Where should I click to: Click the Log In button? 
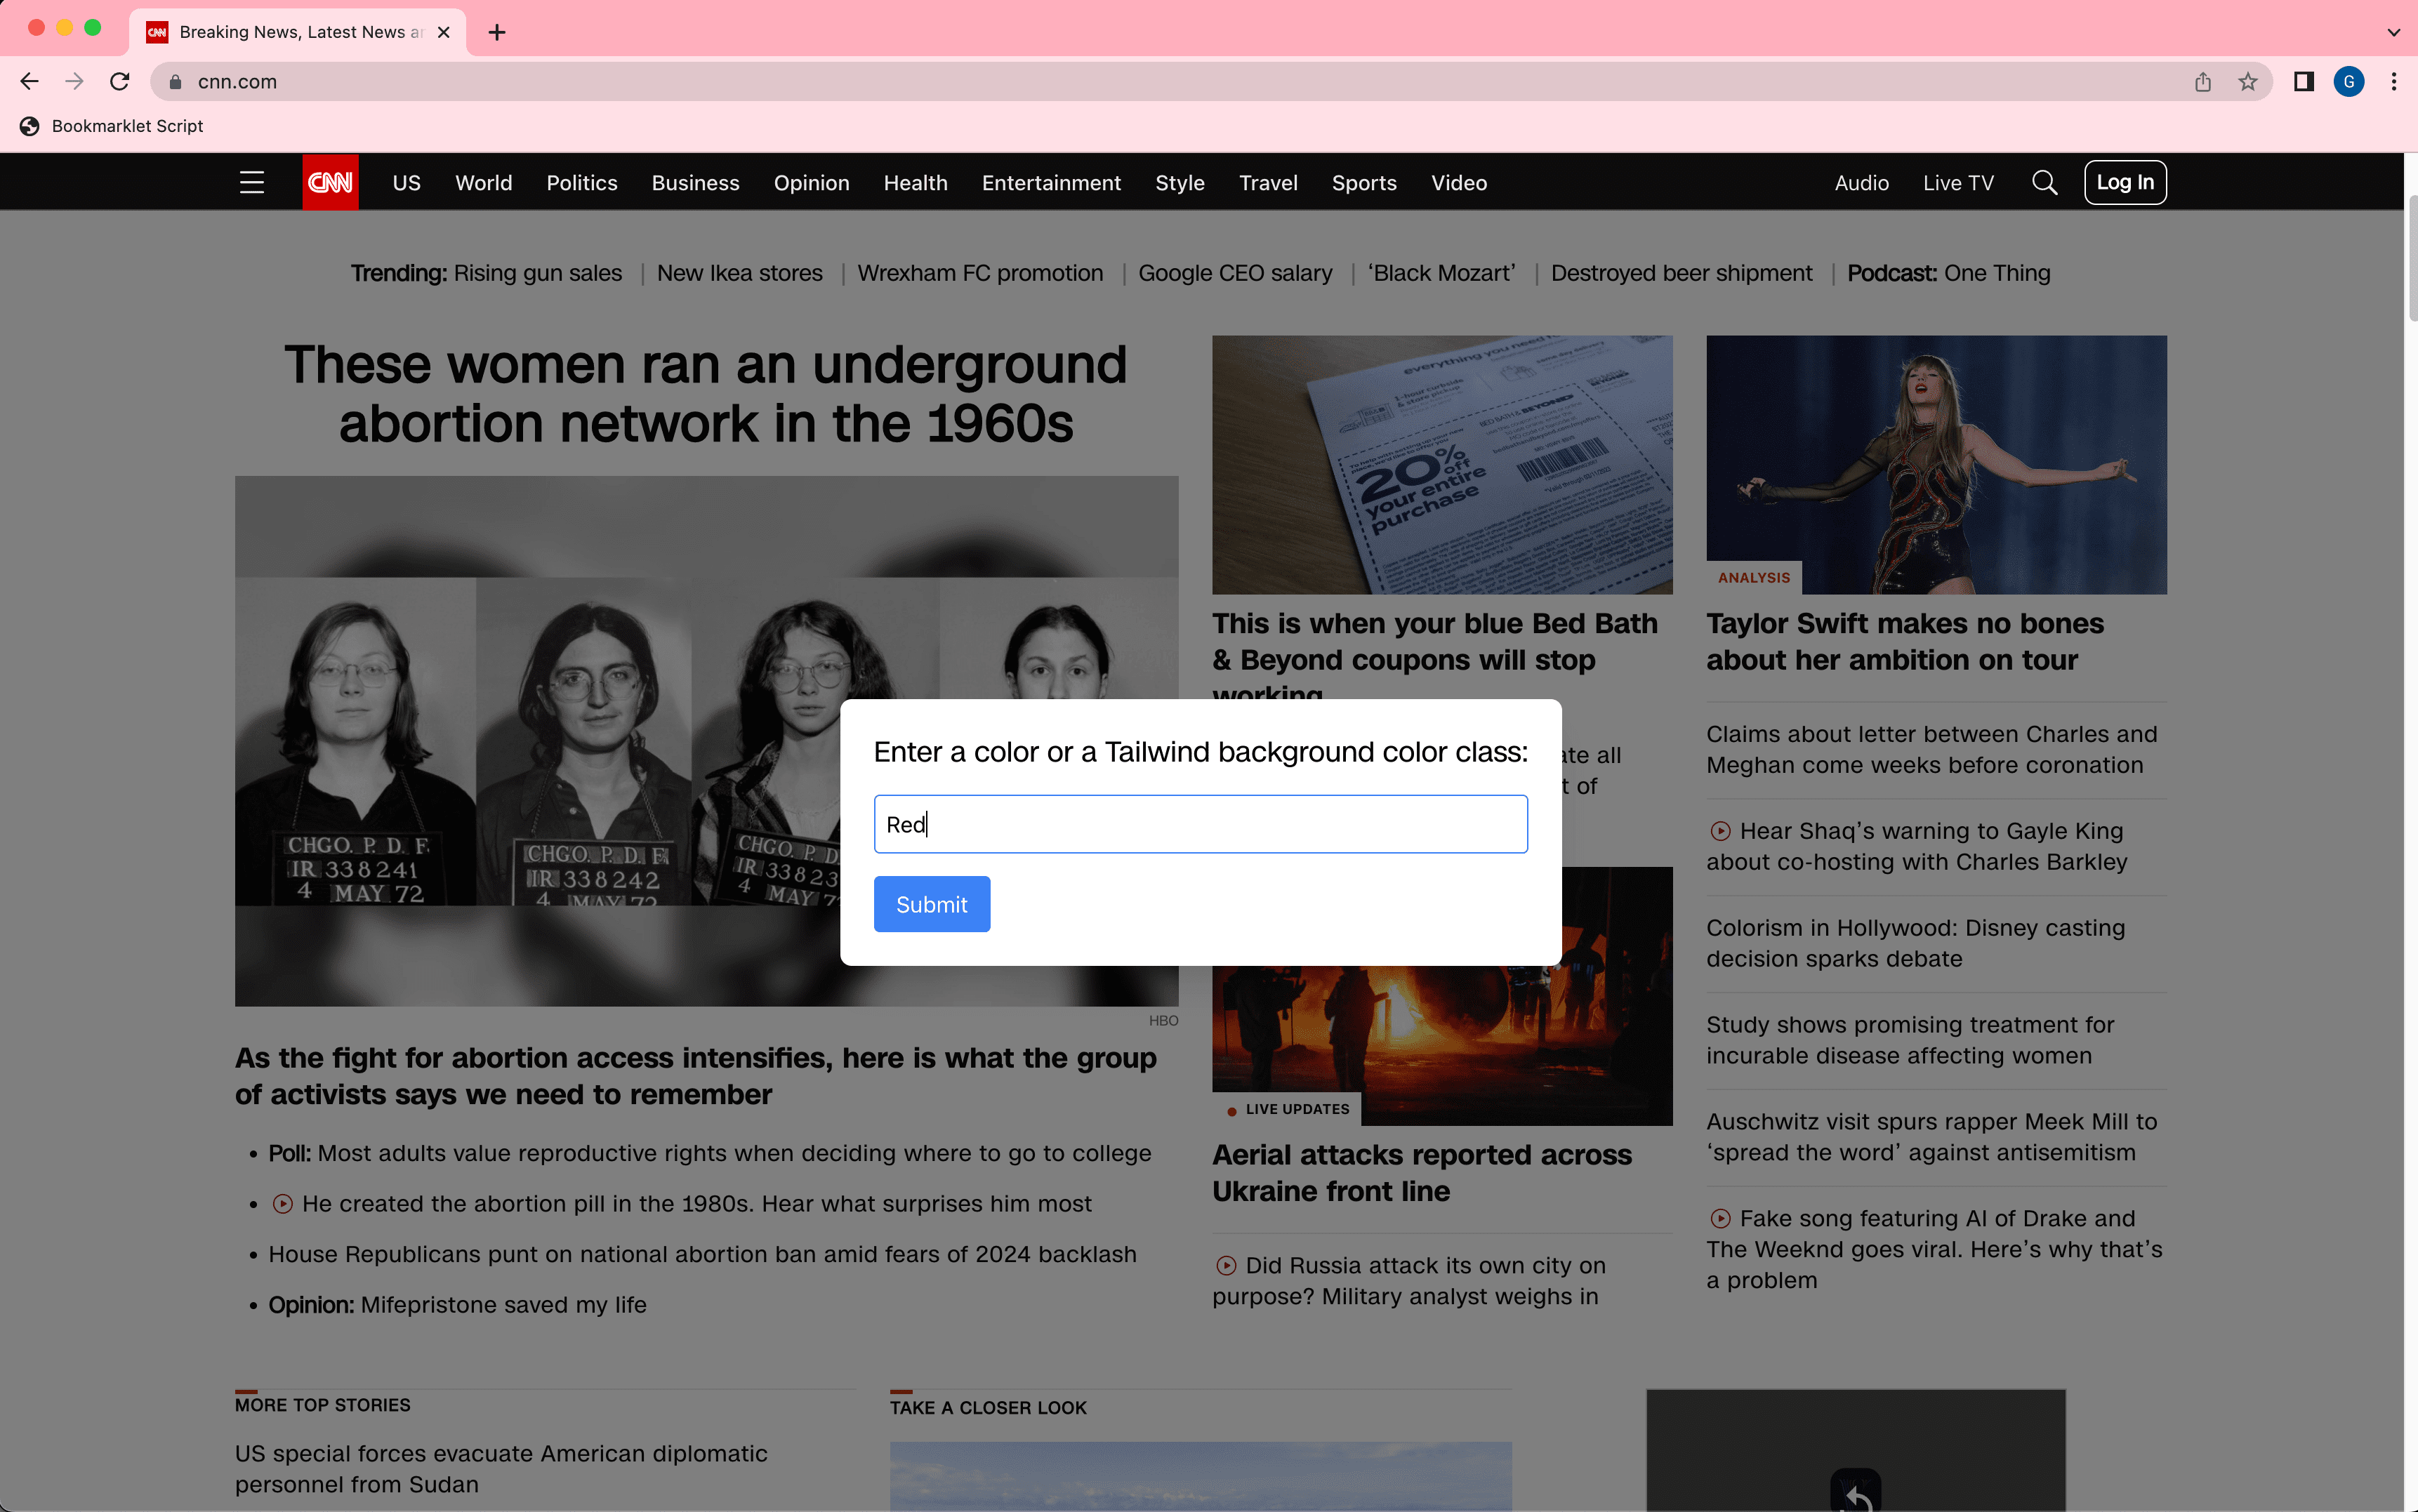click(x=2125, y=182)
